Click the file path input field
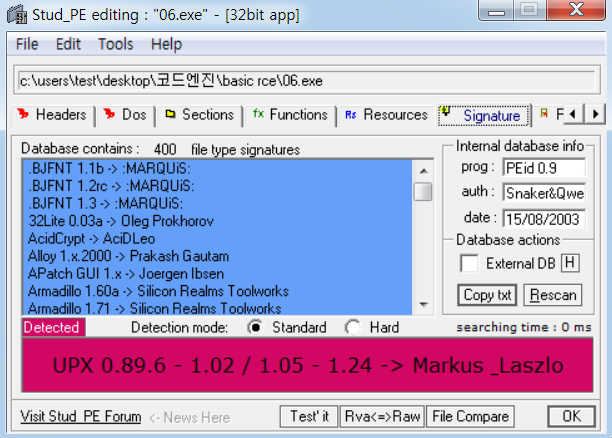The height and width of the screenshot is (438, 612). point(307,81)
